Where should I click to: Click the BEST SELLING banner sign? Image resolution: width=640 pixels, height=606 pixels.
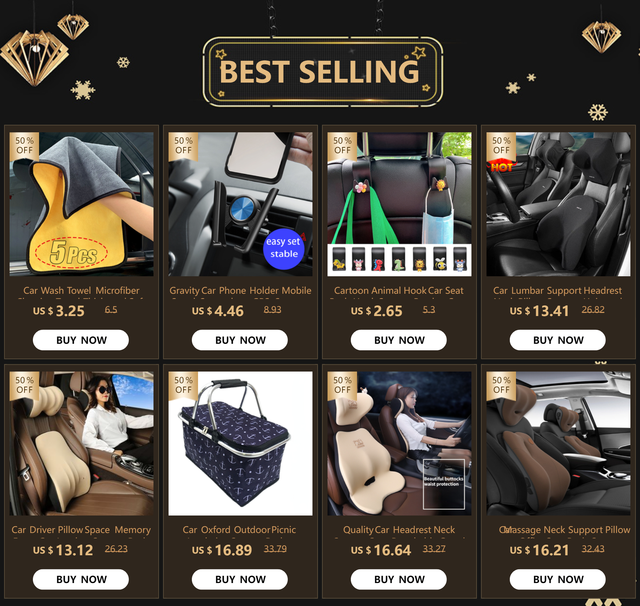[x=322, y=72]
